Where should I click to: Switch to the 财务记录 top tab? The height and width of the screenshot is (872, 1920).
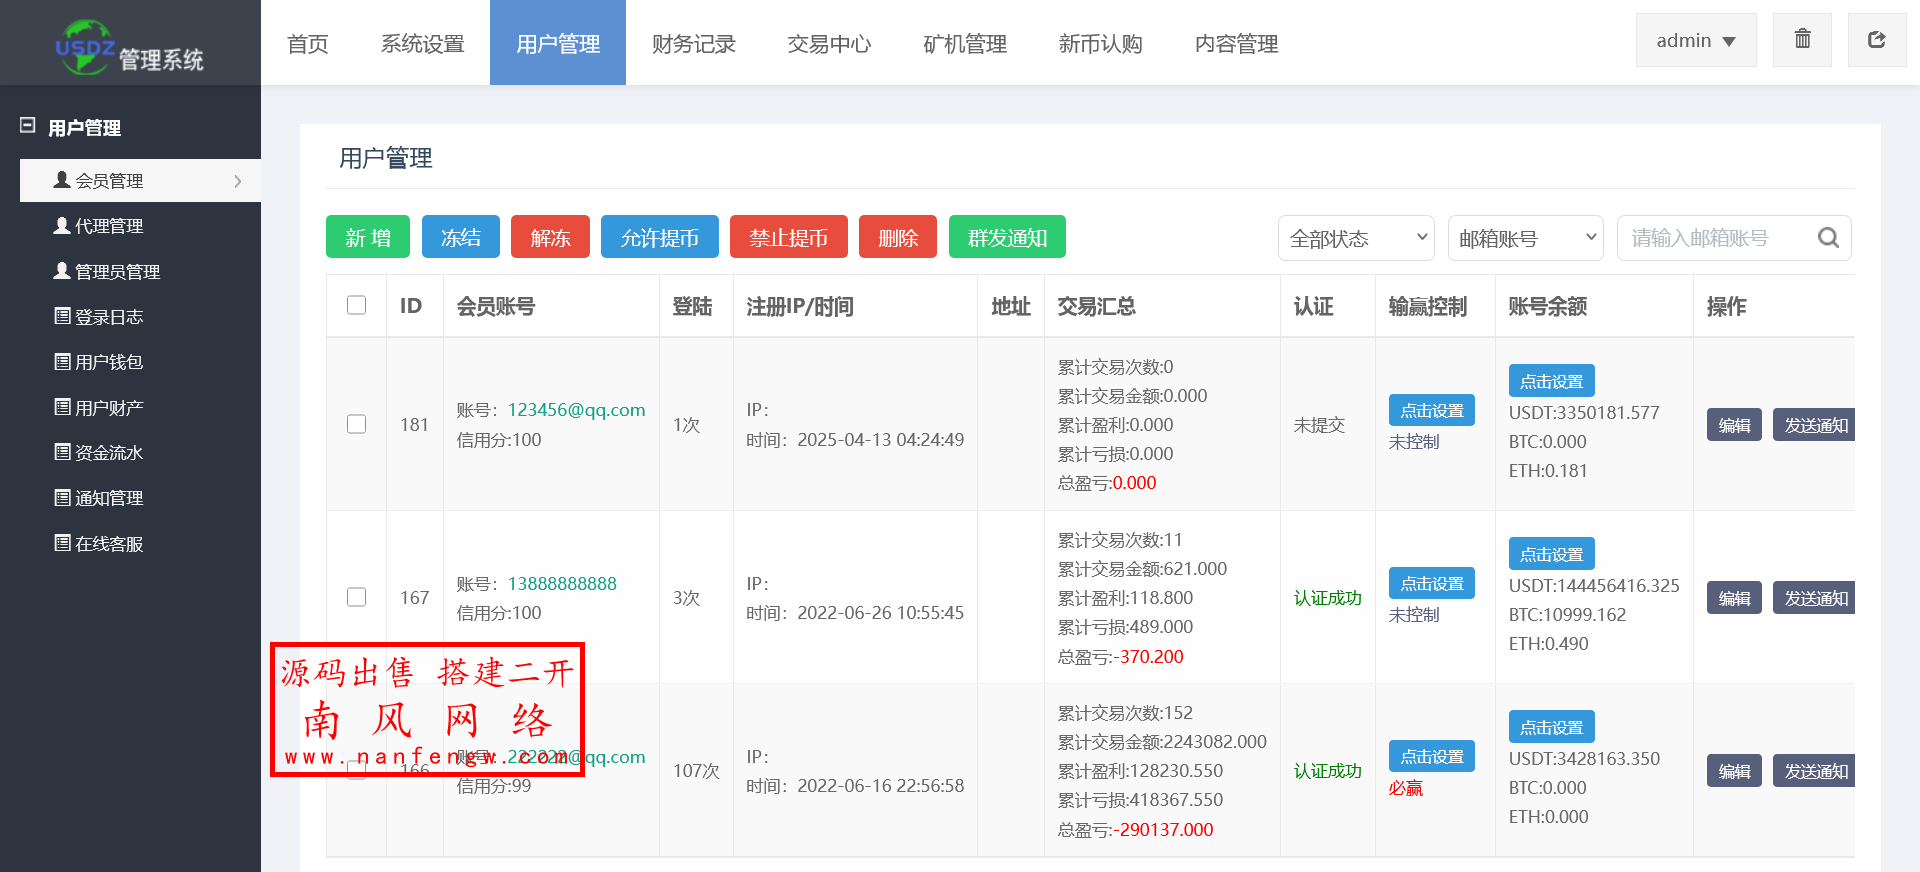pyautogui.click(x=693, y=44)
